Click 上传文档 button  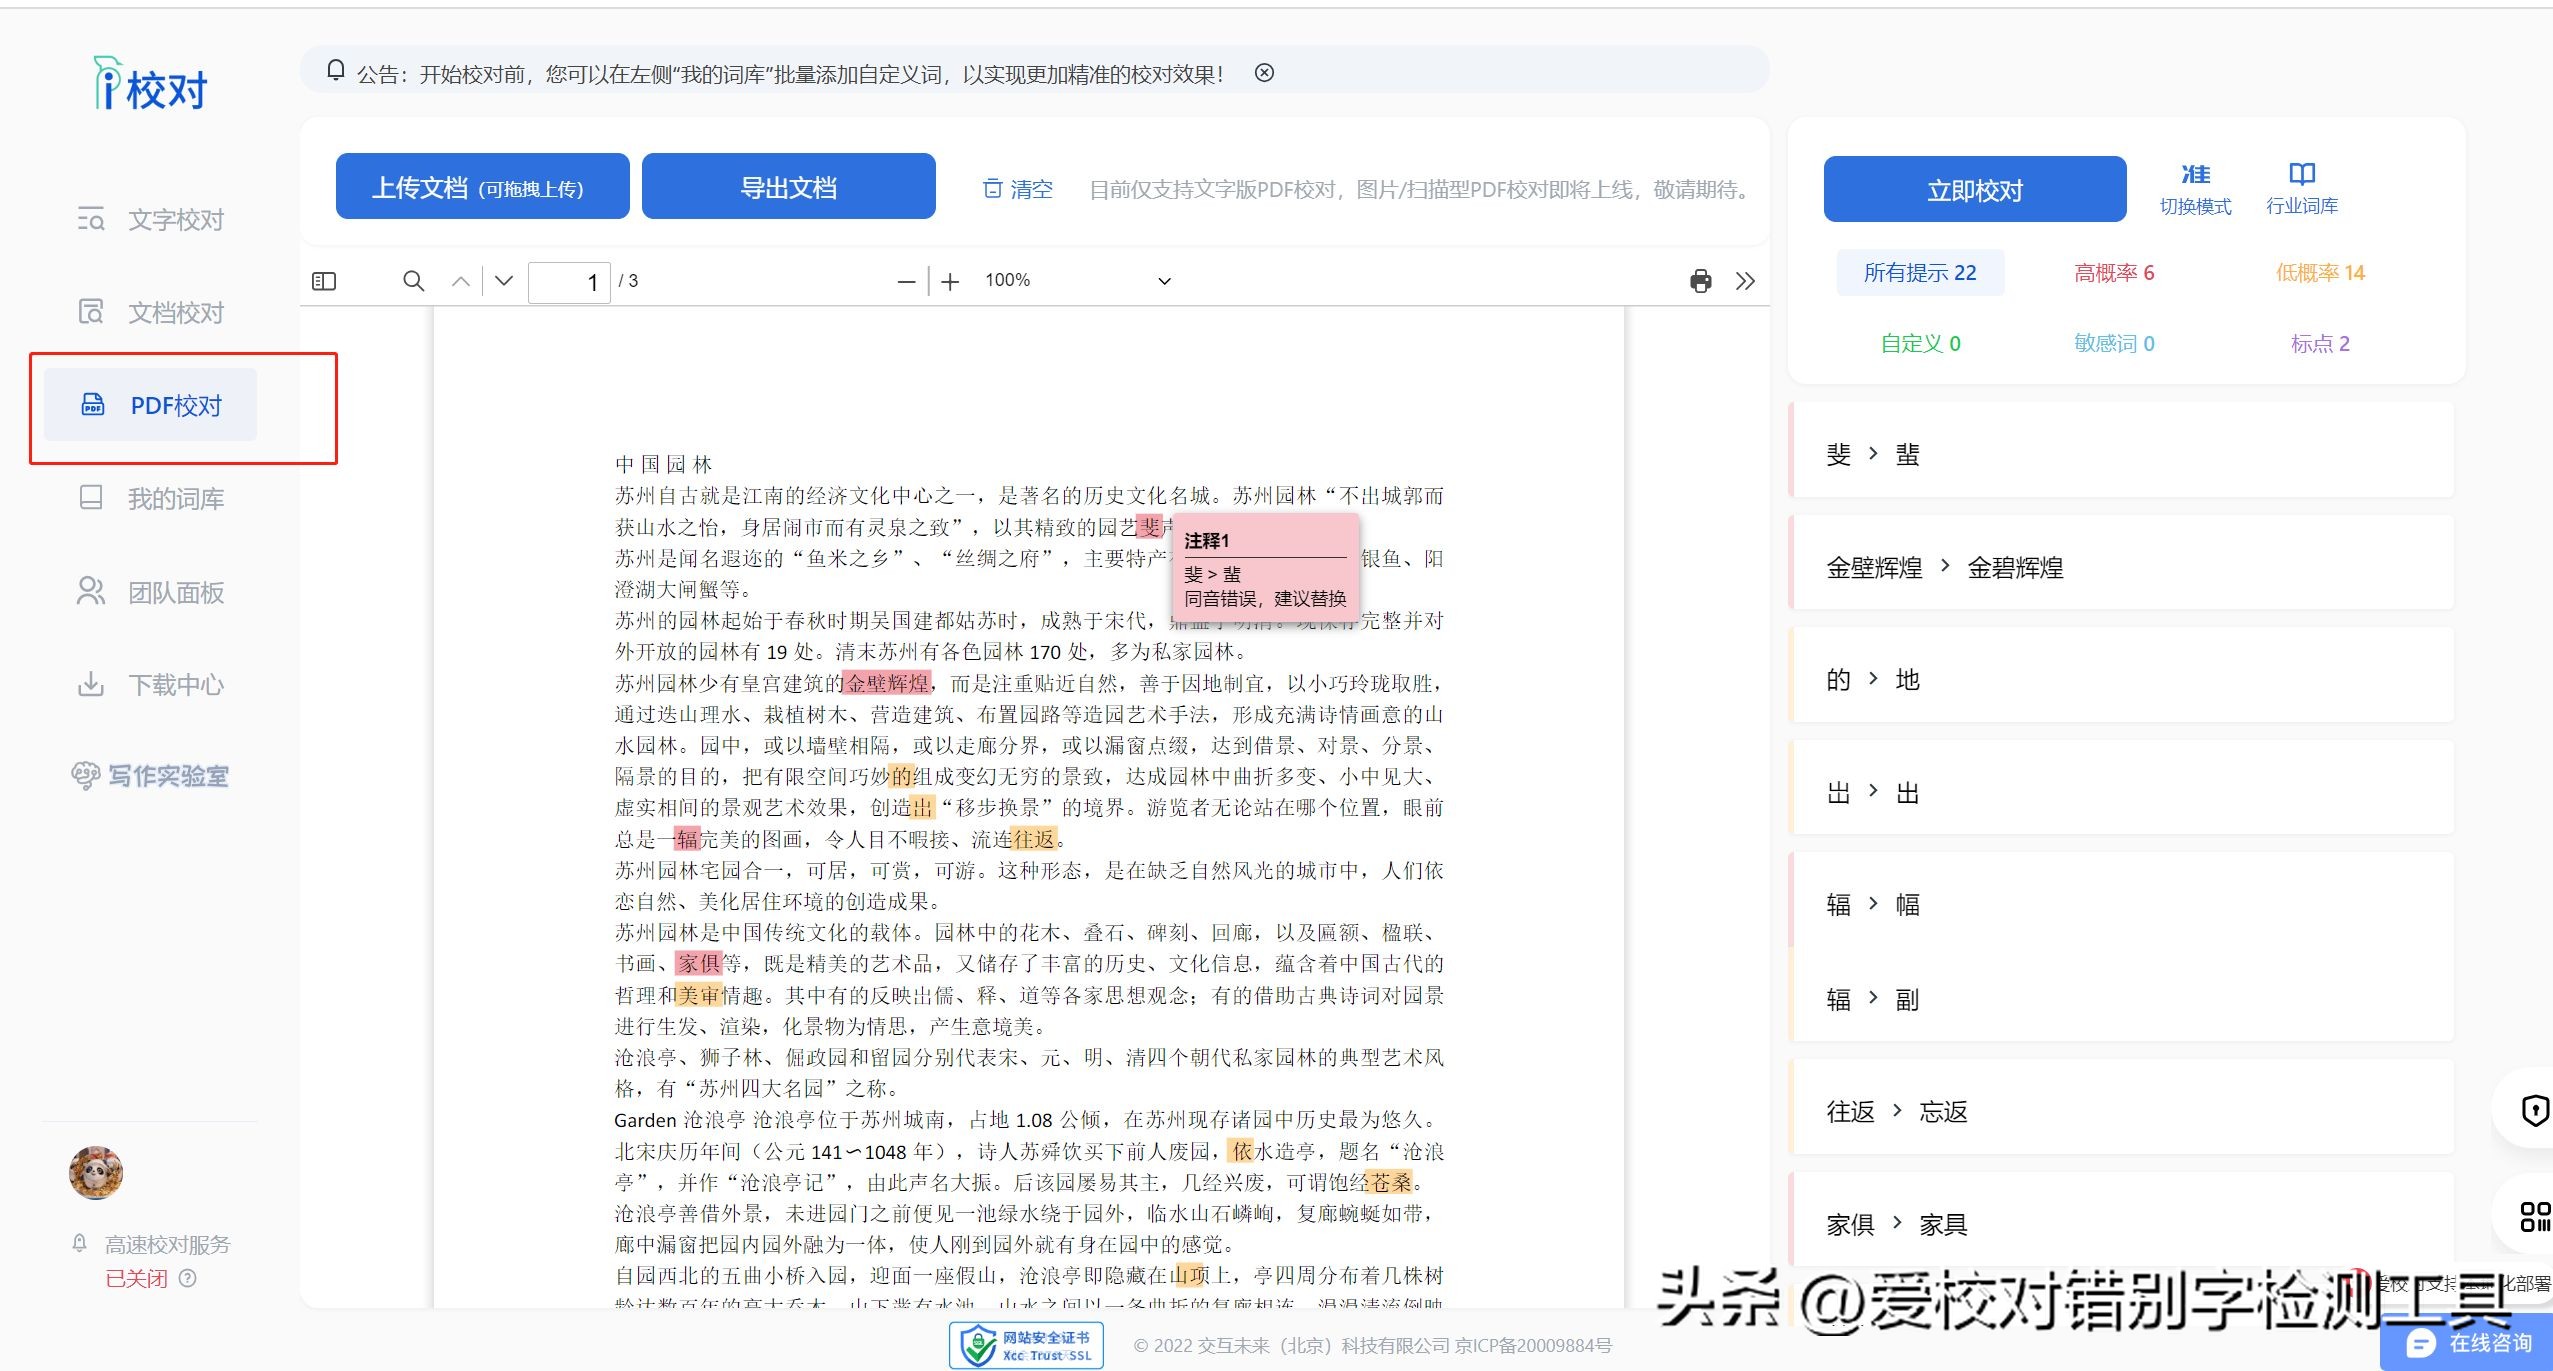click(482, 186)
